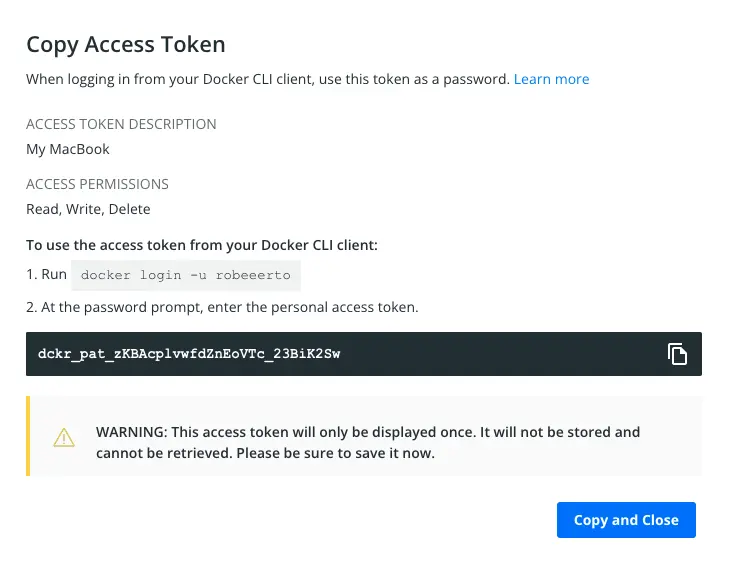Click the docker login command snippet
The height and width of the screenshot is (571, 730).
187,275
